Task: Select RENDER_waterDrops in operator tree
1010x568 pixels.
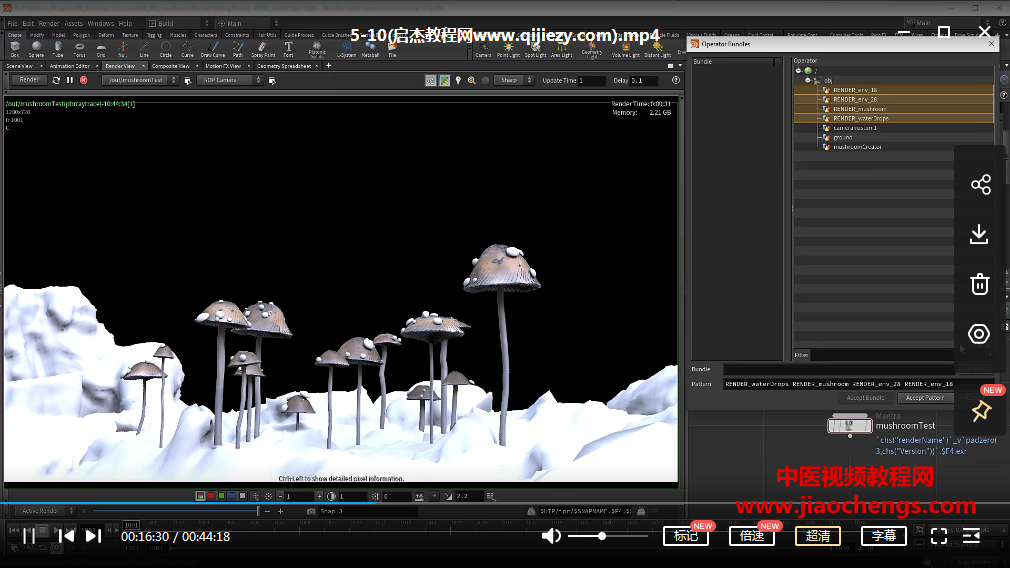Action: pyautogui.click(x=893, y=118)
